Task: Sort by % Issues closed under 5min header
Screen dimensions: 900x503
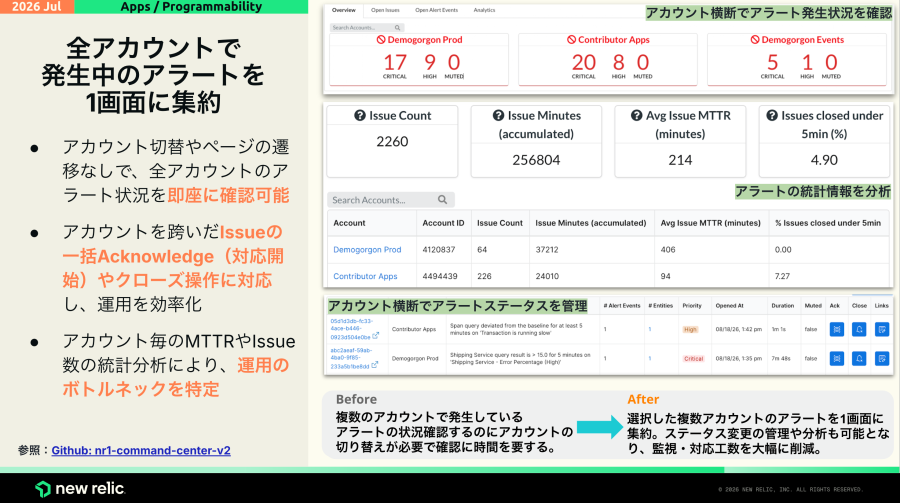Action: [x=828, y=223]
